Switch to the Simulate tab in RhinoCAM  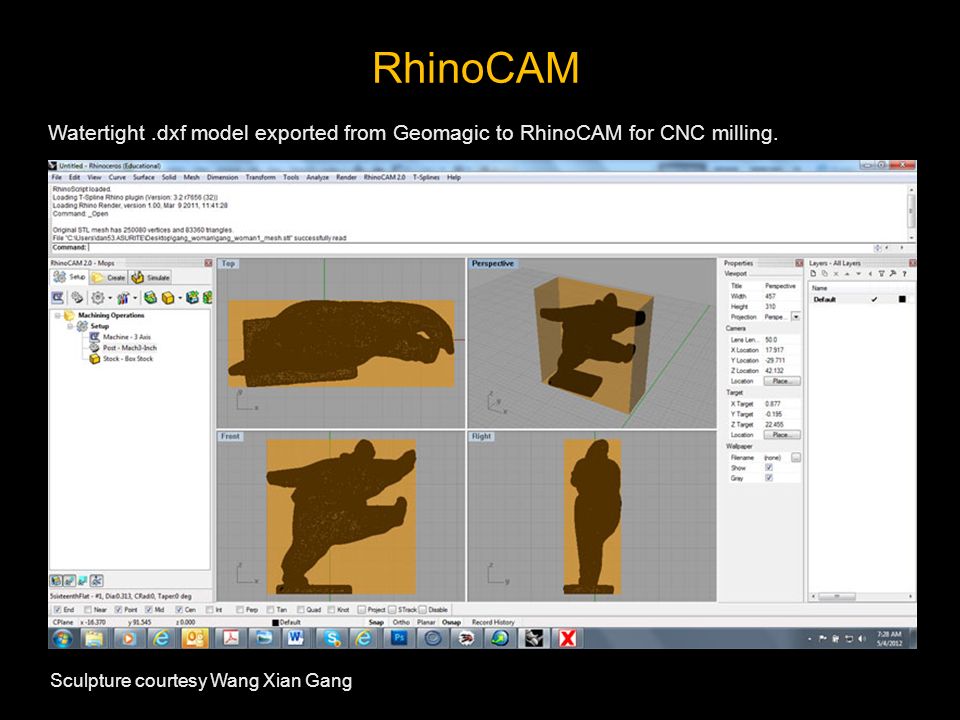tap(151, 277)
